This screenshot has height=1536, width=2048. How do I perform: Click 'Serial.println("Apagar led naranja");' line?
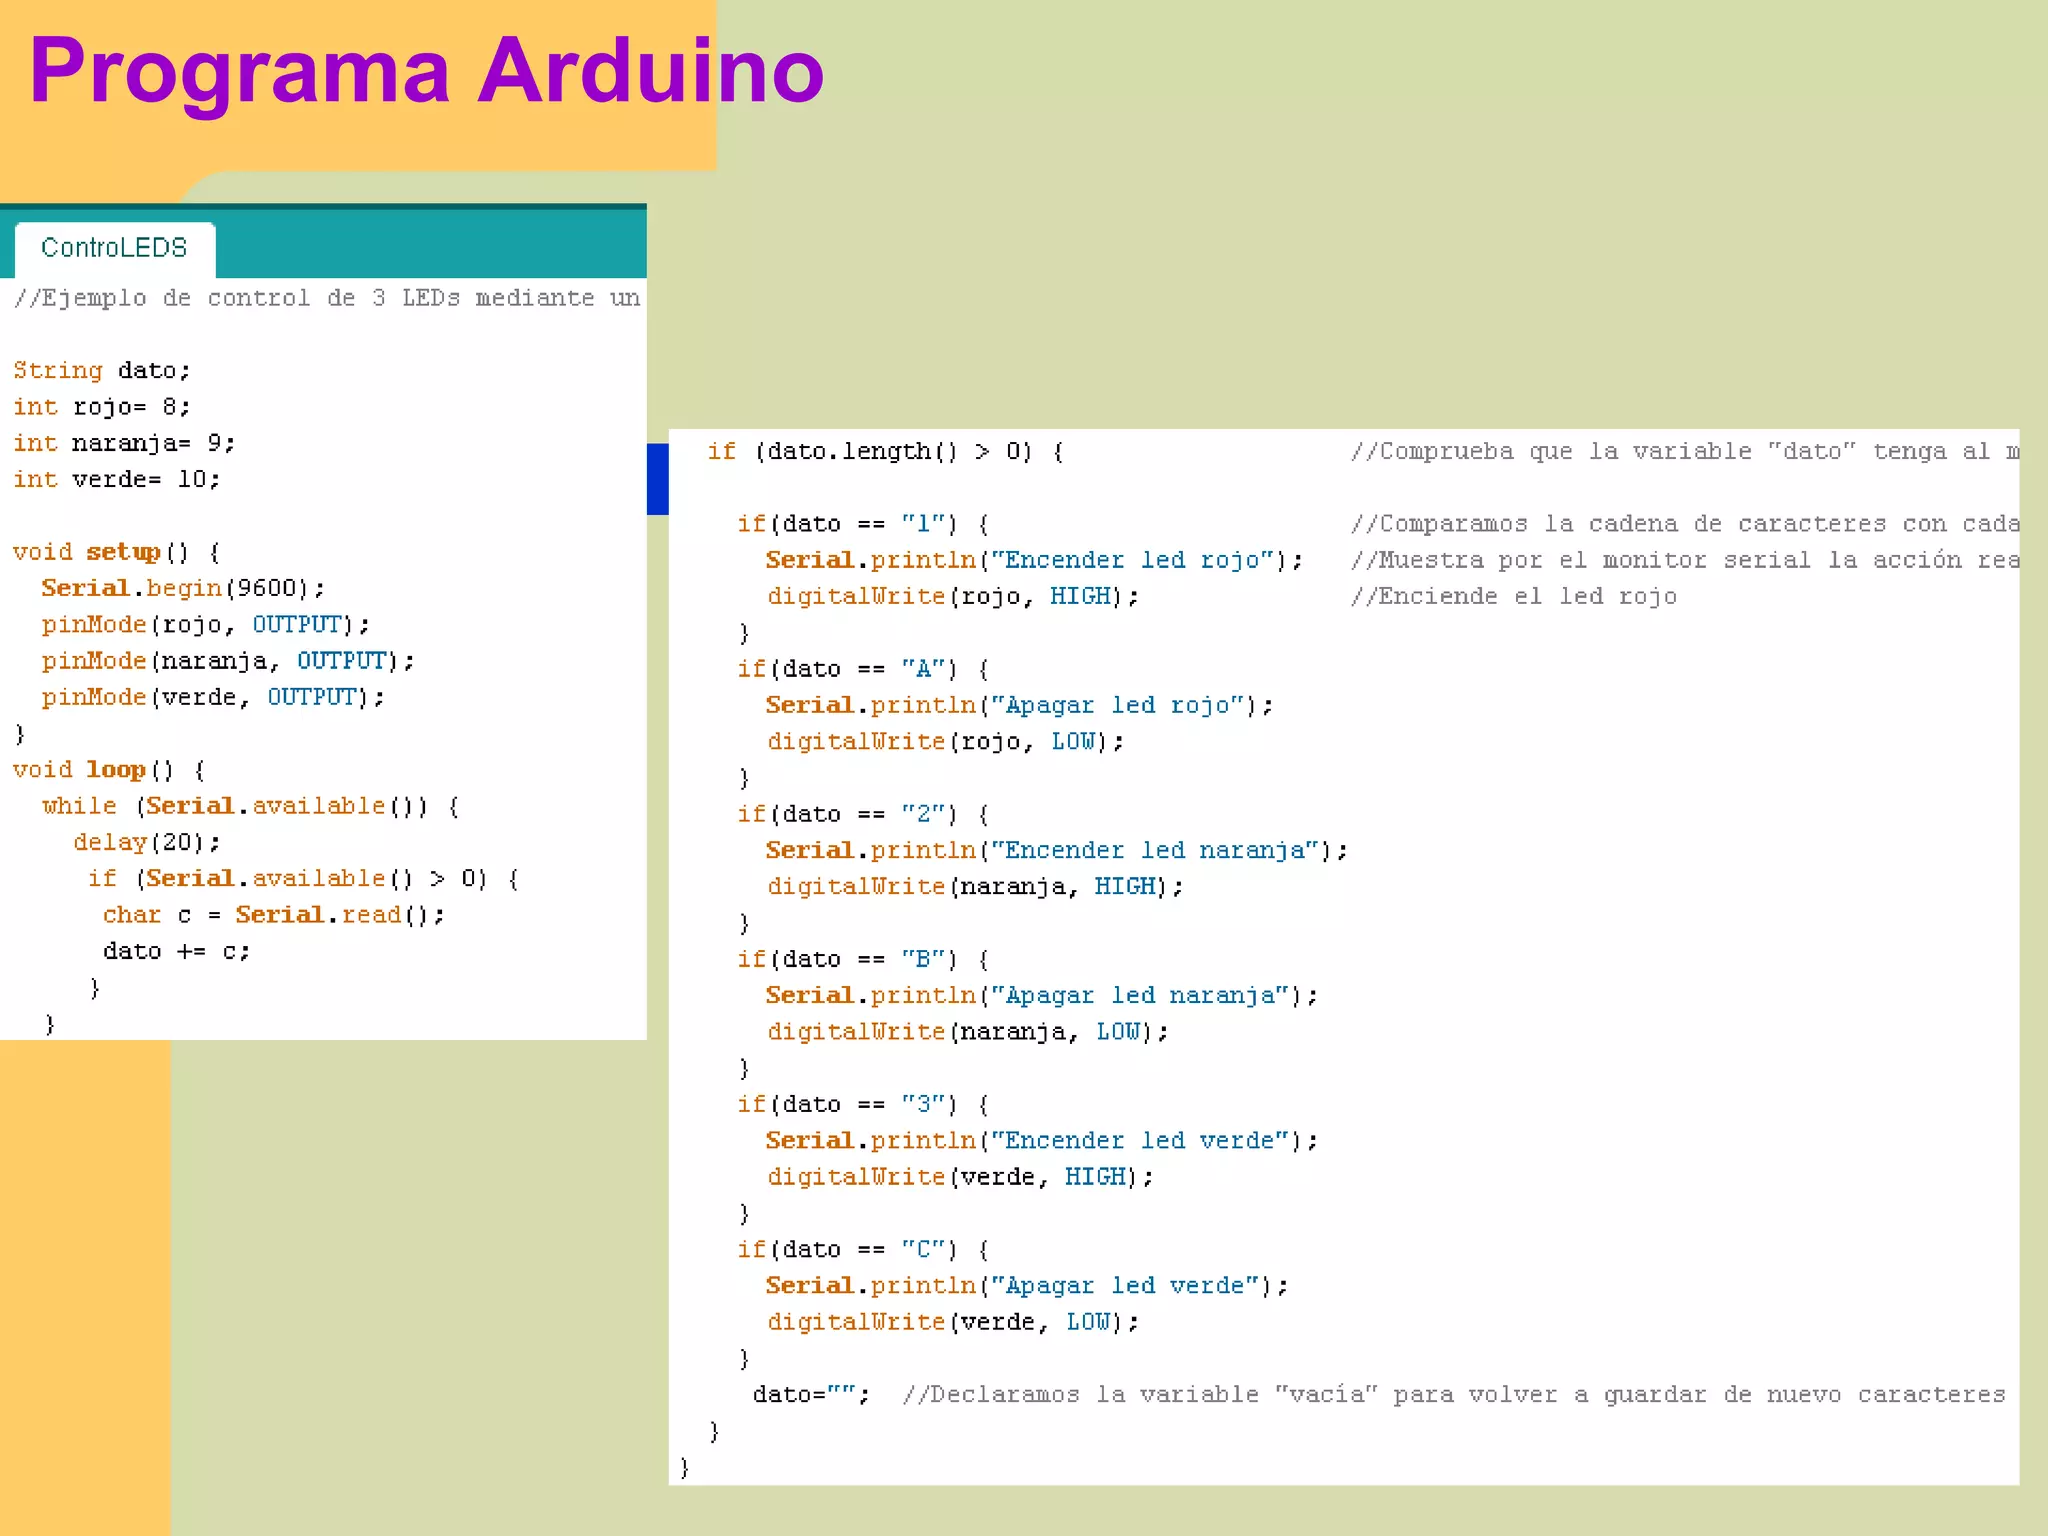coord(1042,995)
